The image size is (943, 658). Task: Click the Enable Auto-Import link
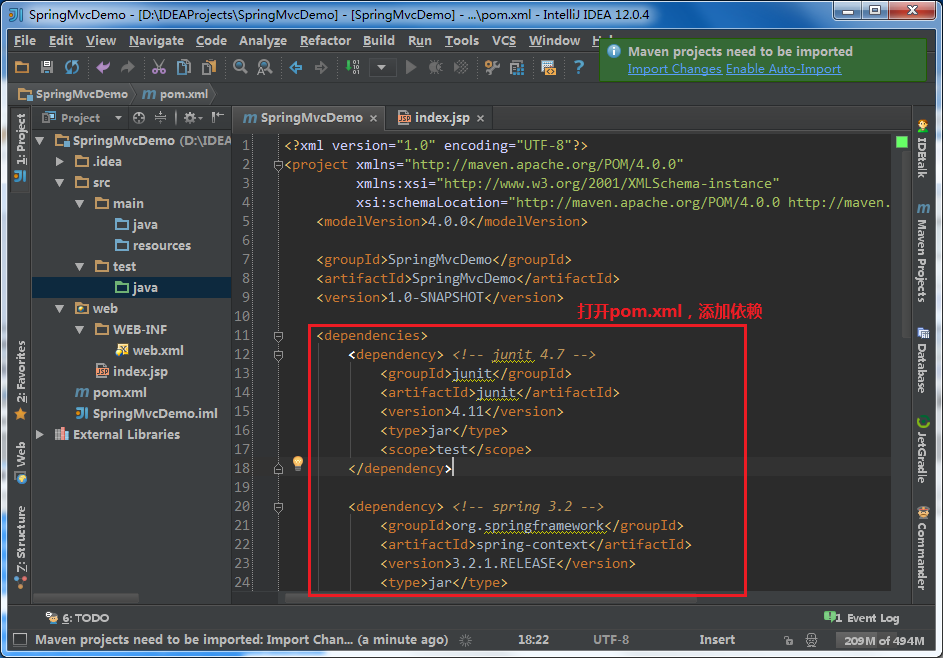[x=784, y=69]
